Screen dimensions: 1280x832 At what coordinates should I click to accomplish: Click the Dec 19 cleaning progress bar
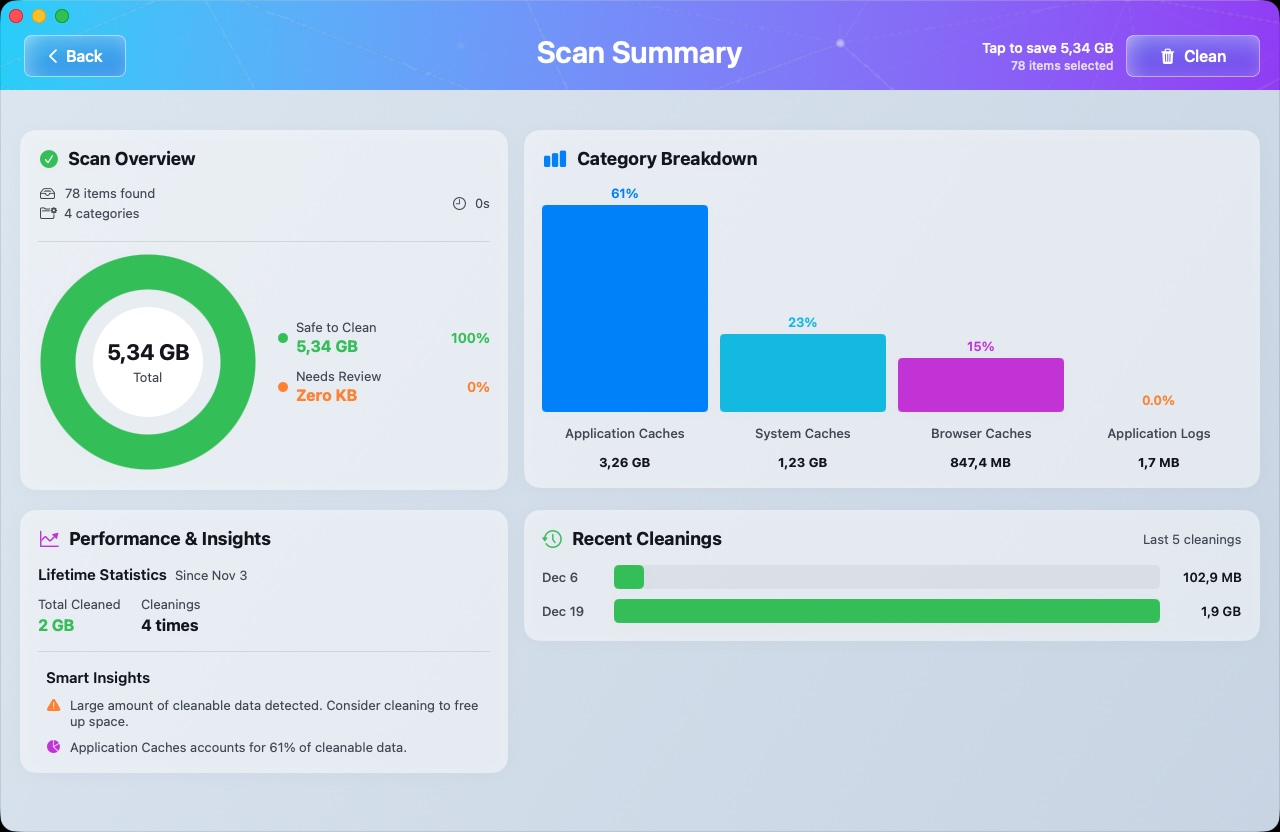point(886,611)
